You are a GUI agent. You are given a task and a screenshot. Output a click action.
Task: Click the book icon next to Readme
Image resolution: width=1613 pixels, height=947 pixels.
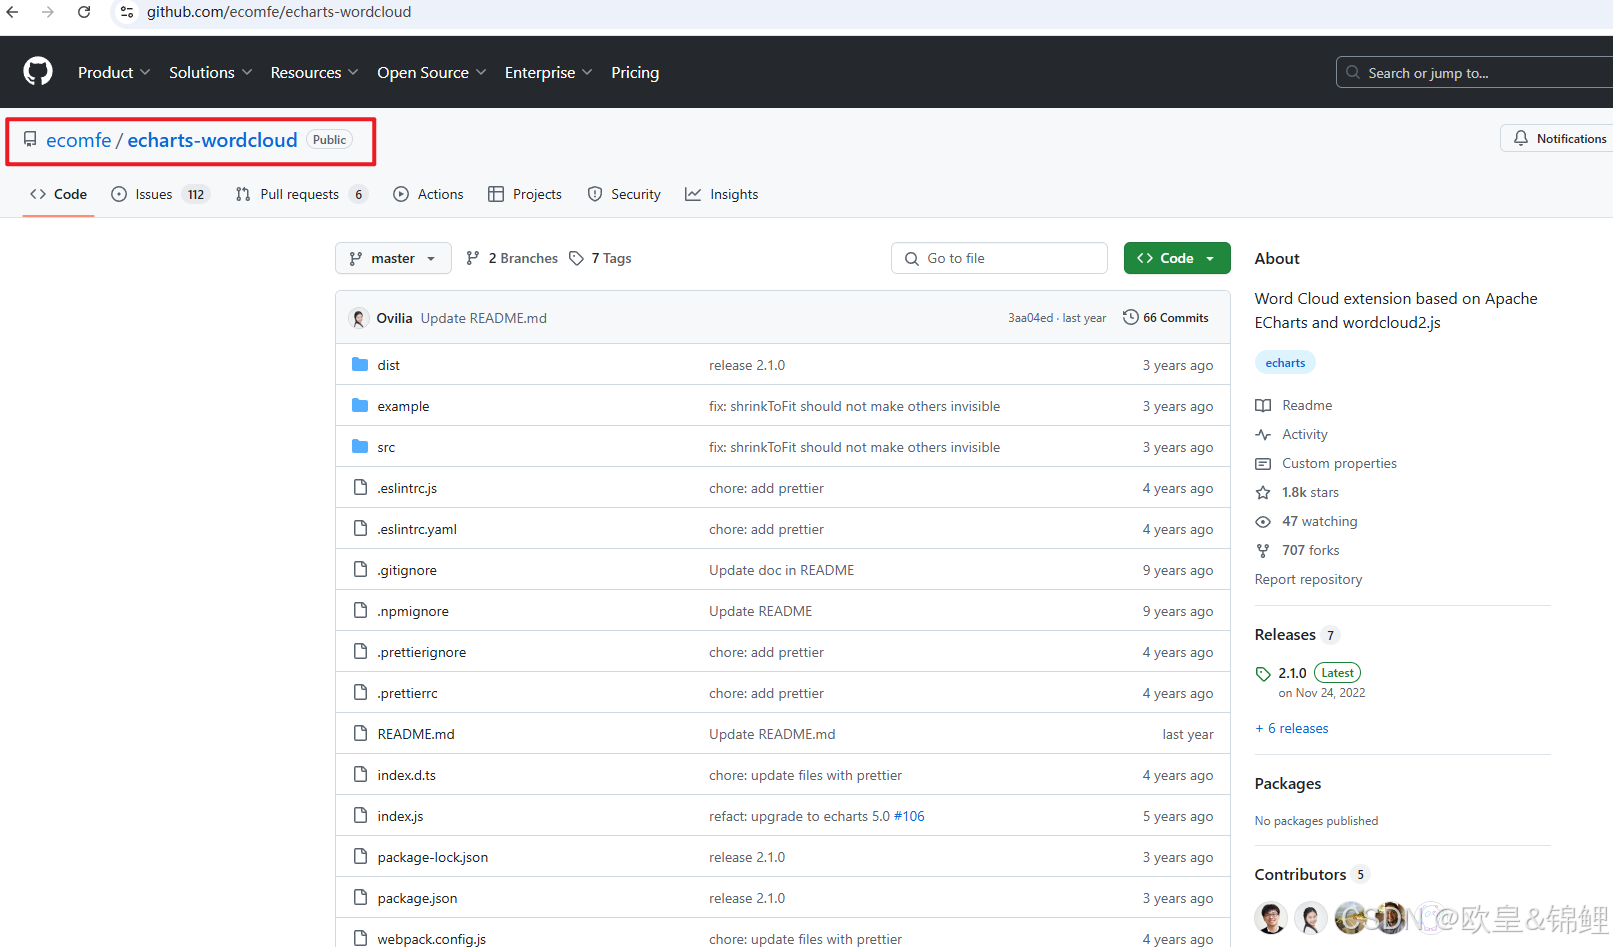(x=1263, y=405)
